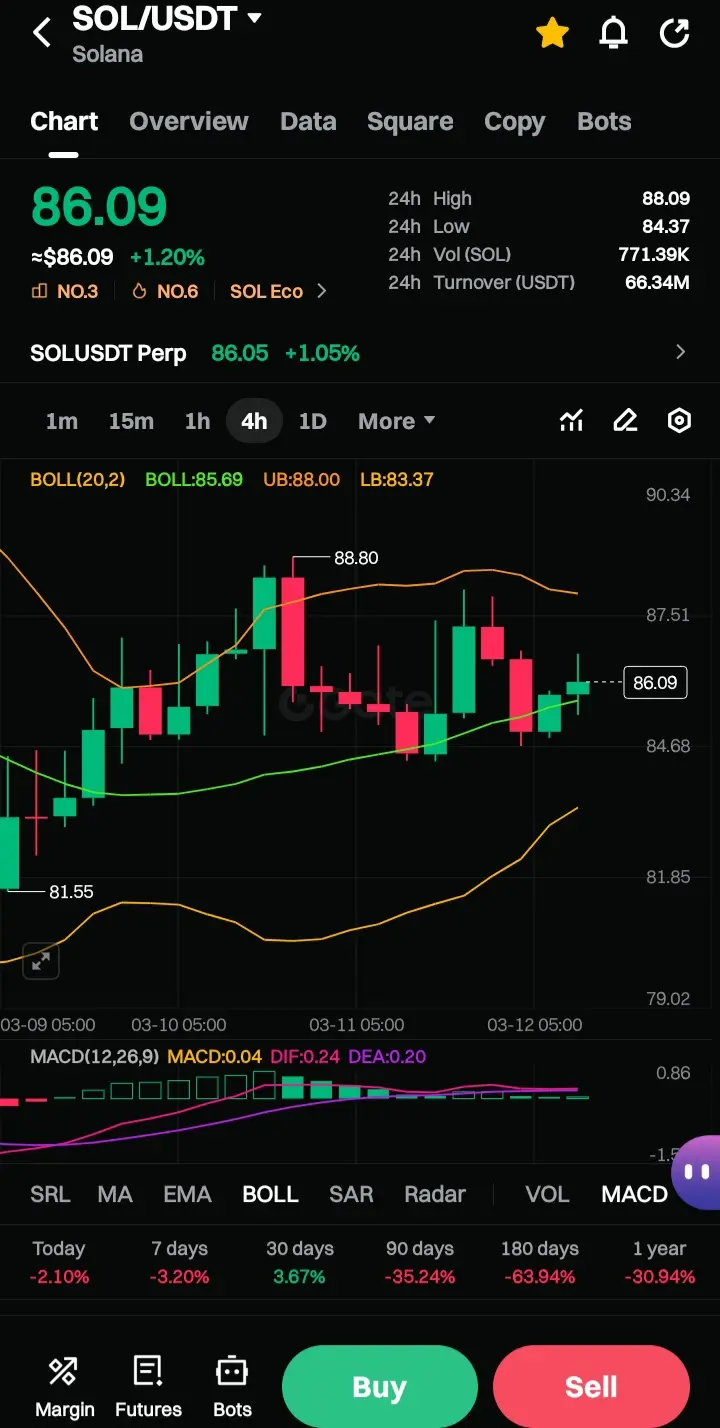The image size is (720, 1428).
Task: Tap the 86.09 current price marker
Action: 655,683
